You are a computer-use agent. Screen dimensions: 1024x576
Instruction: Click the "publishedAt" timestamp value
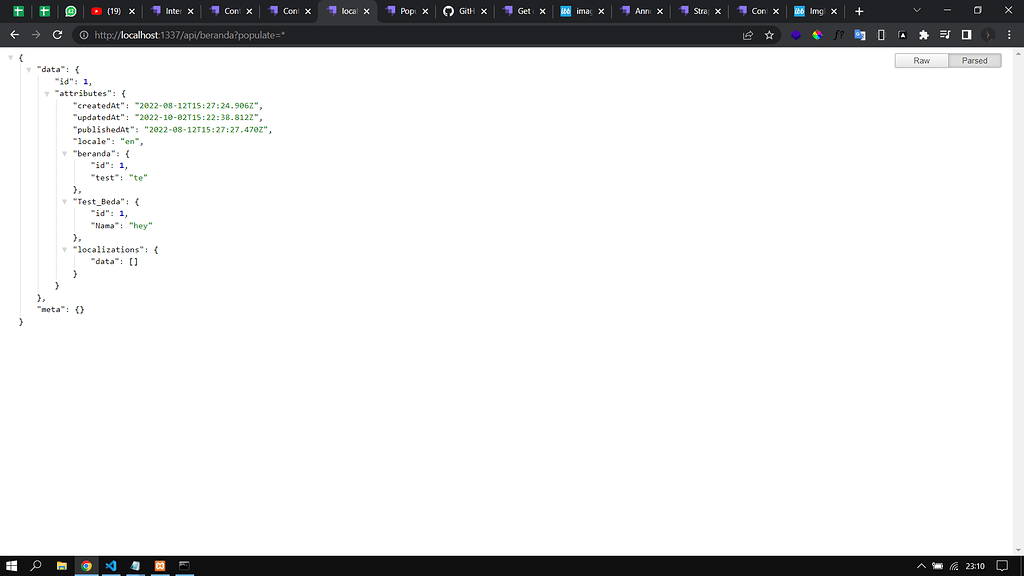point(206,130)
